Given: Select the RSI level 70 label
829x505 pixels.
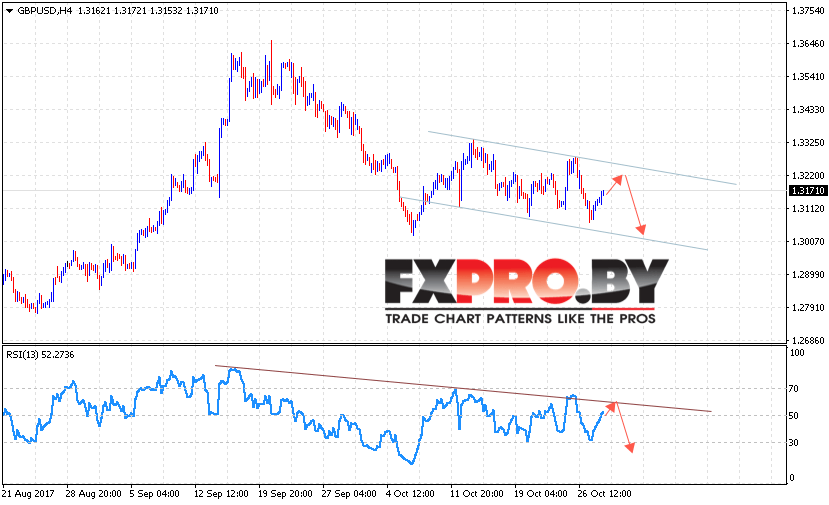Looking at the screenshot, I should [793, 389].
